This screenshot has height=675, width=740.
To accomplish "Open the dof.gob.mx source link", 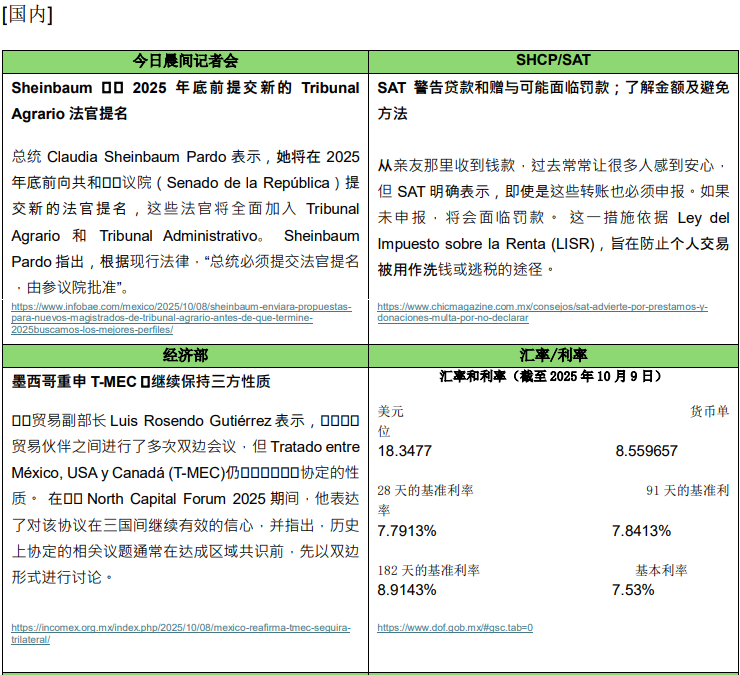I will coord(454,628).
